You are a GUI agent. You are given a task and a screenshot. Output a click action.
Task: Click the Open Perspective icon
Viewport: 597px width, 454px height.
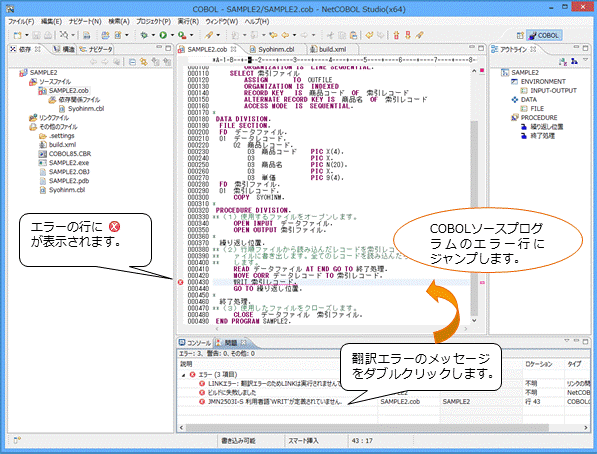(x=520, y=35)
